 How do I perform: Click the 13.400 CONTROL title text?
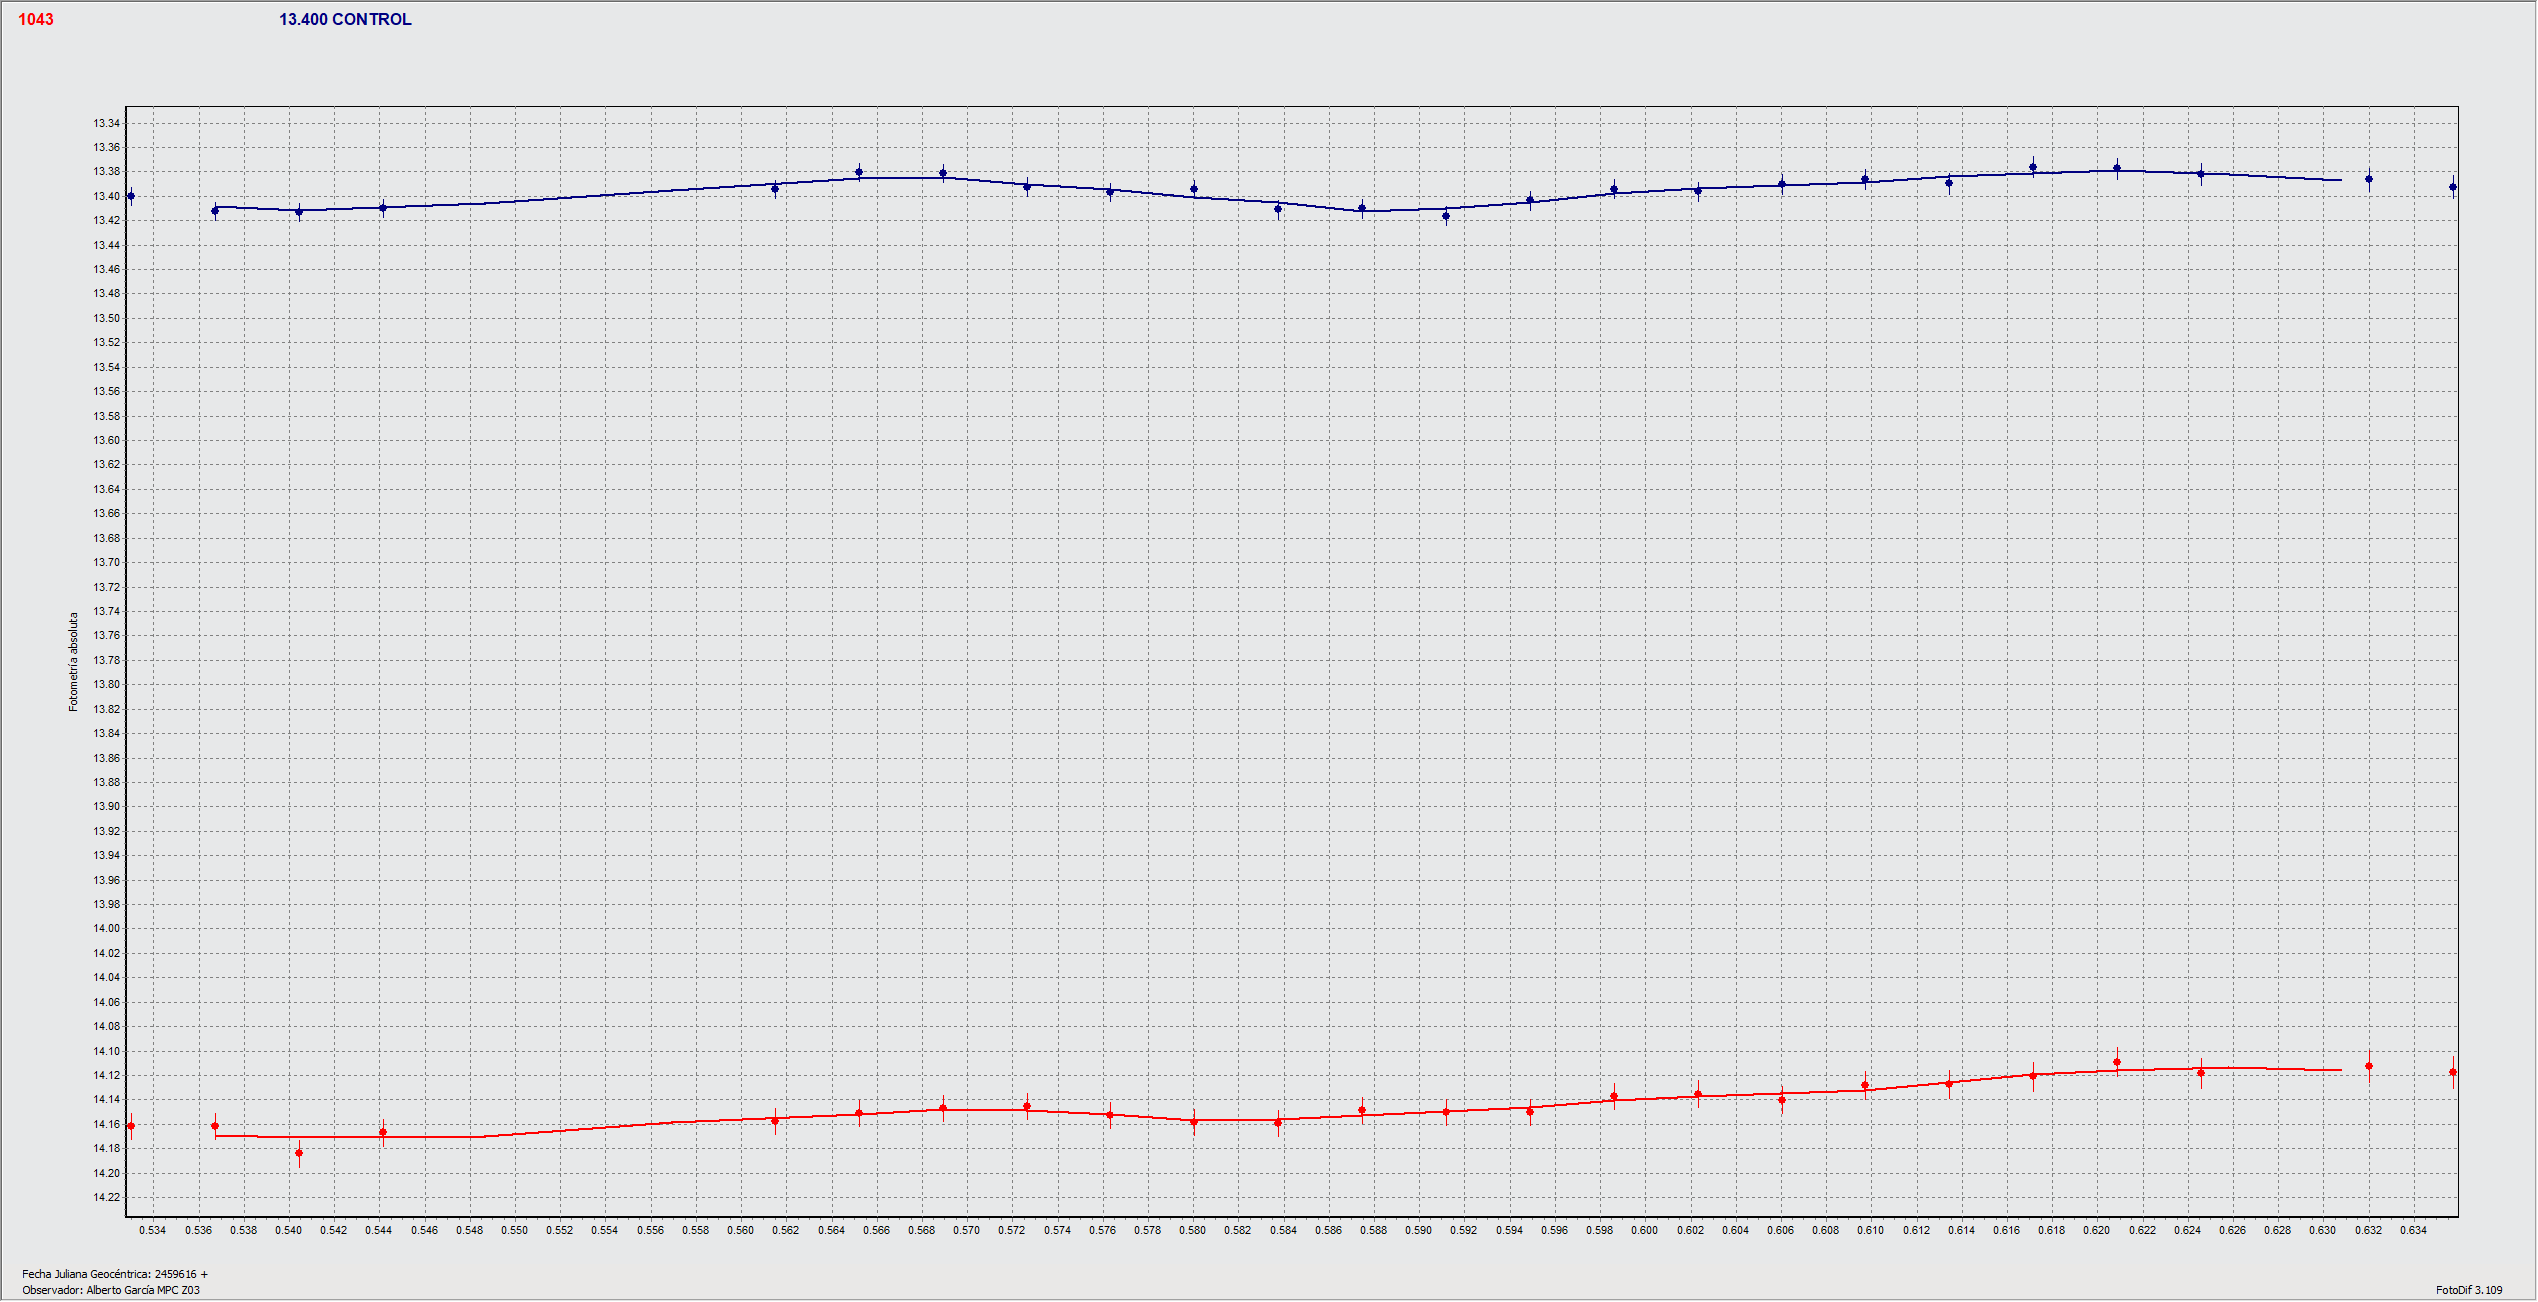point(345,20)
